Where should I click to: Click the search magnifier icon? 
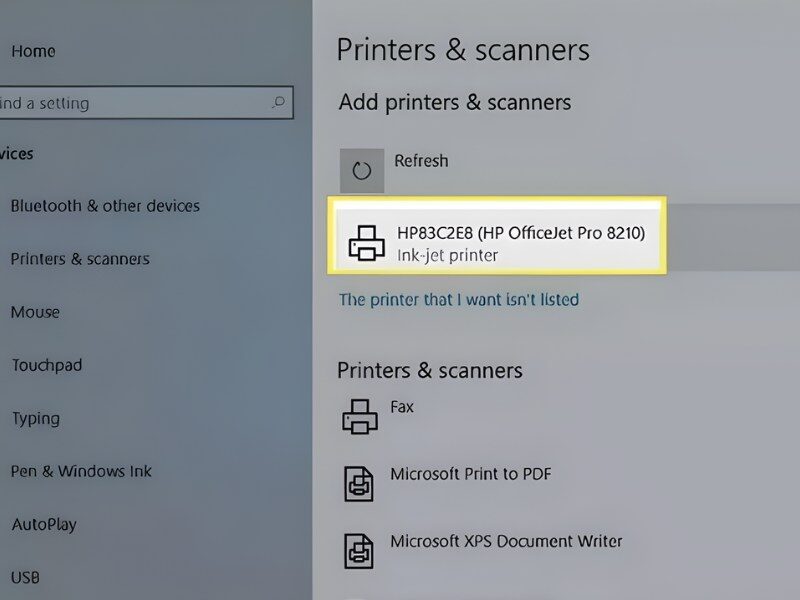point(280,102)
